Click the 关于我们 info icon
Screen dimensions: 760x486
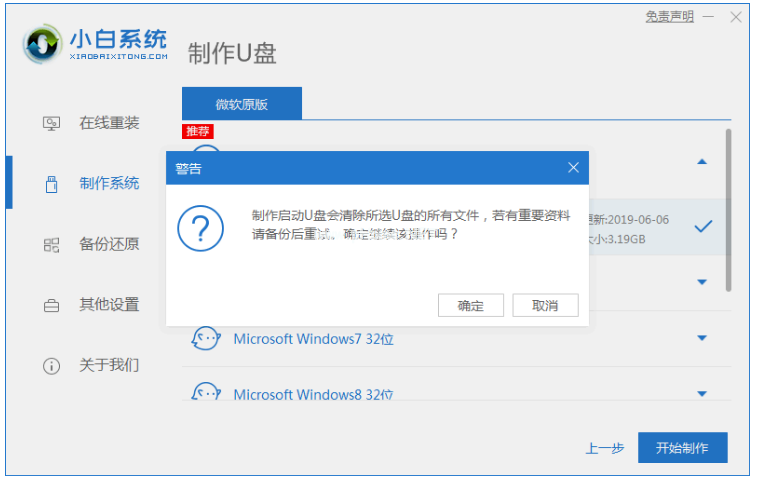click(51, 366)
